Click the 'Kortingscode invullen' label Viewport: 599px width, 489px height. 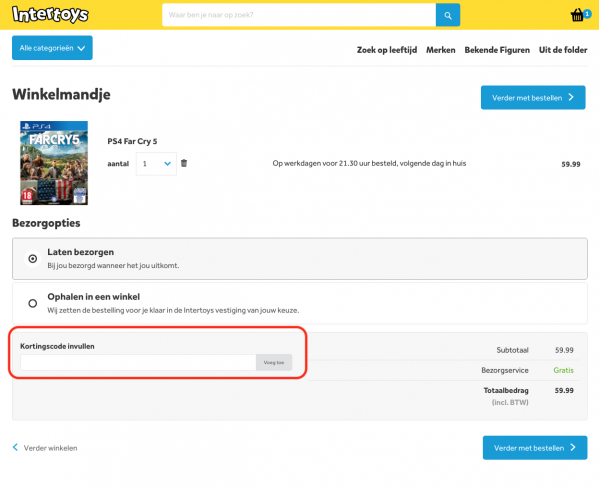click(x=57, y=346)
